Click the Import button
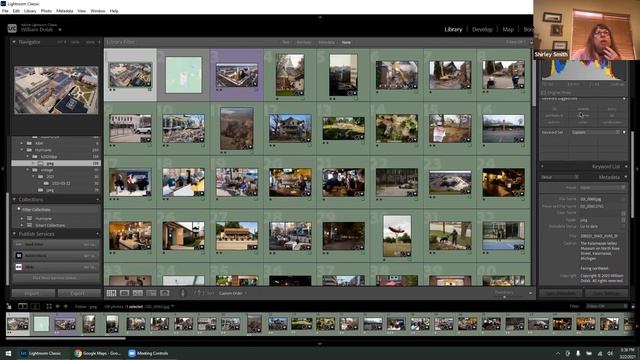Screen dimensions: 640x360 (33, 293)
